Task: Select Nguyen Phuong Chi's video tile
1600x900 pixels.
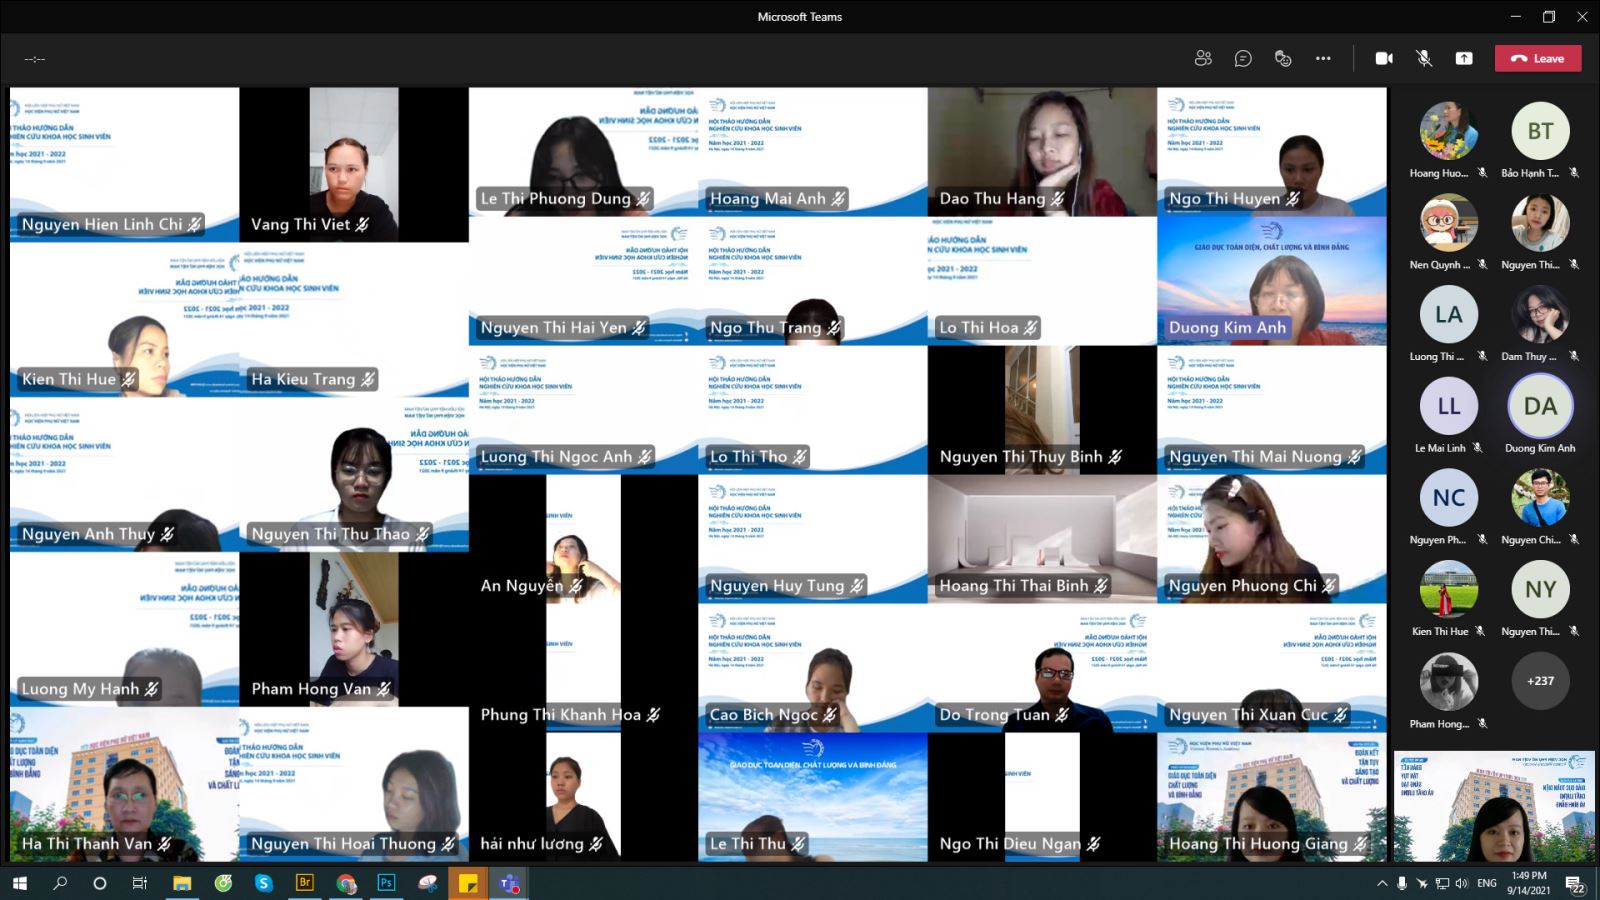Action: pos(1272,538)
